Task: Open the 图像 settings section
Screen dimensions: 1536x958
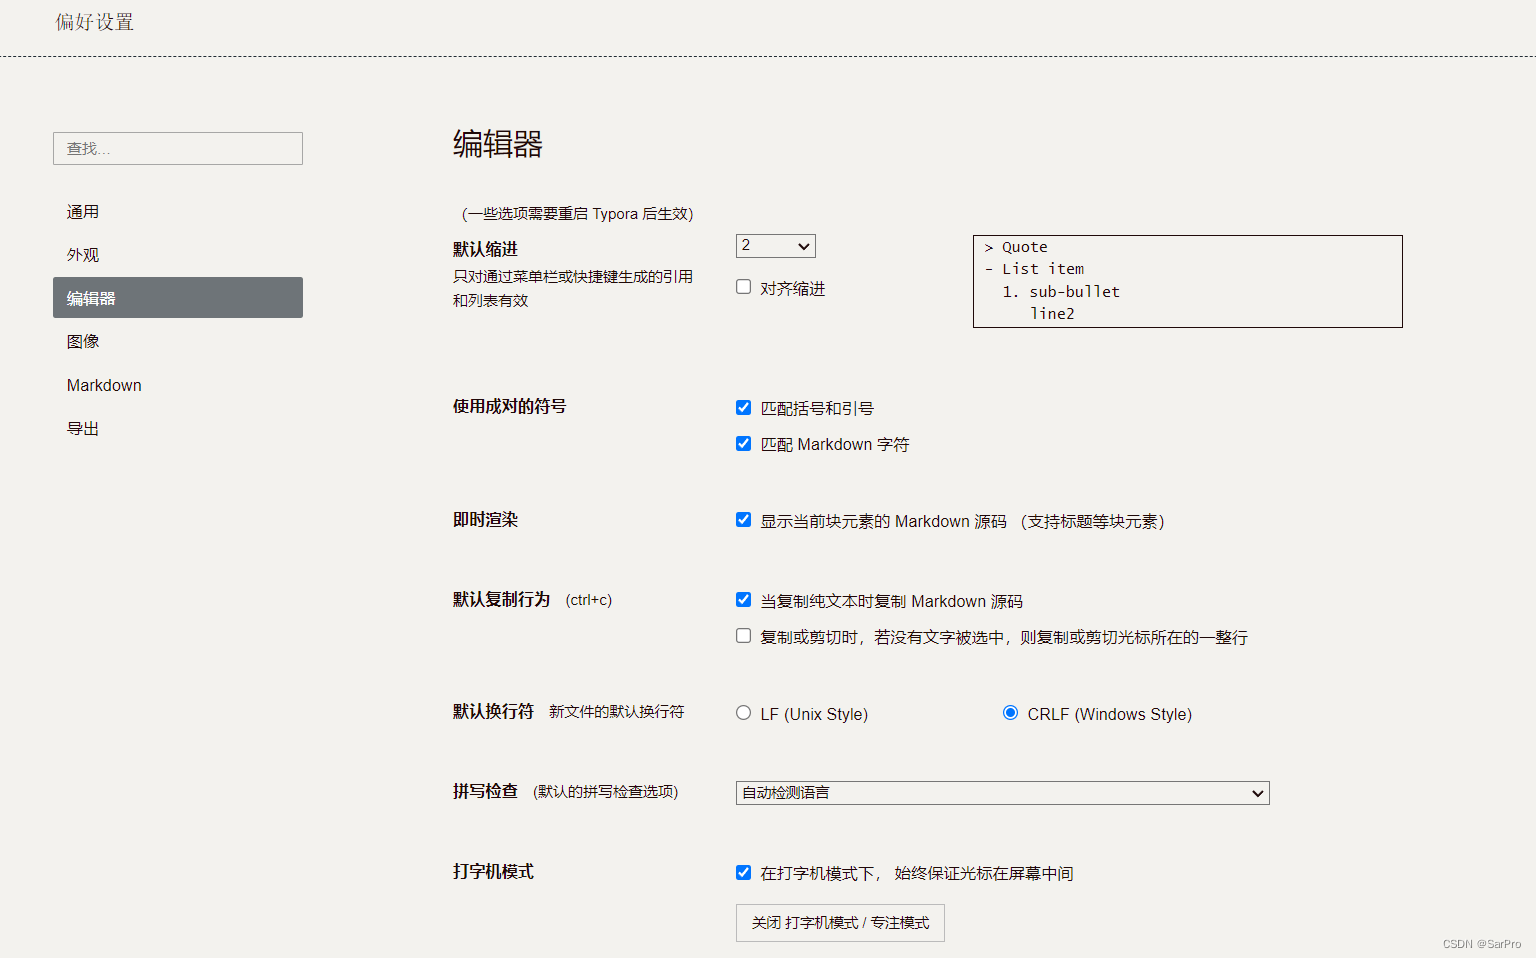Action: pyautogui.click(x=83, y=342)
